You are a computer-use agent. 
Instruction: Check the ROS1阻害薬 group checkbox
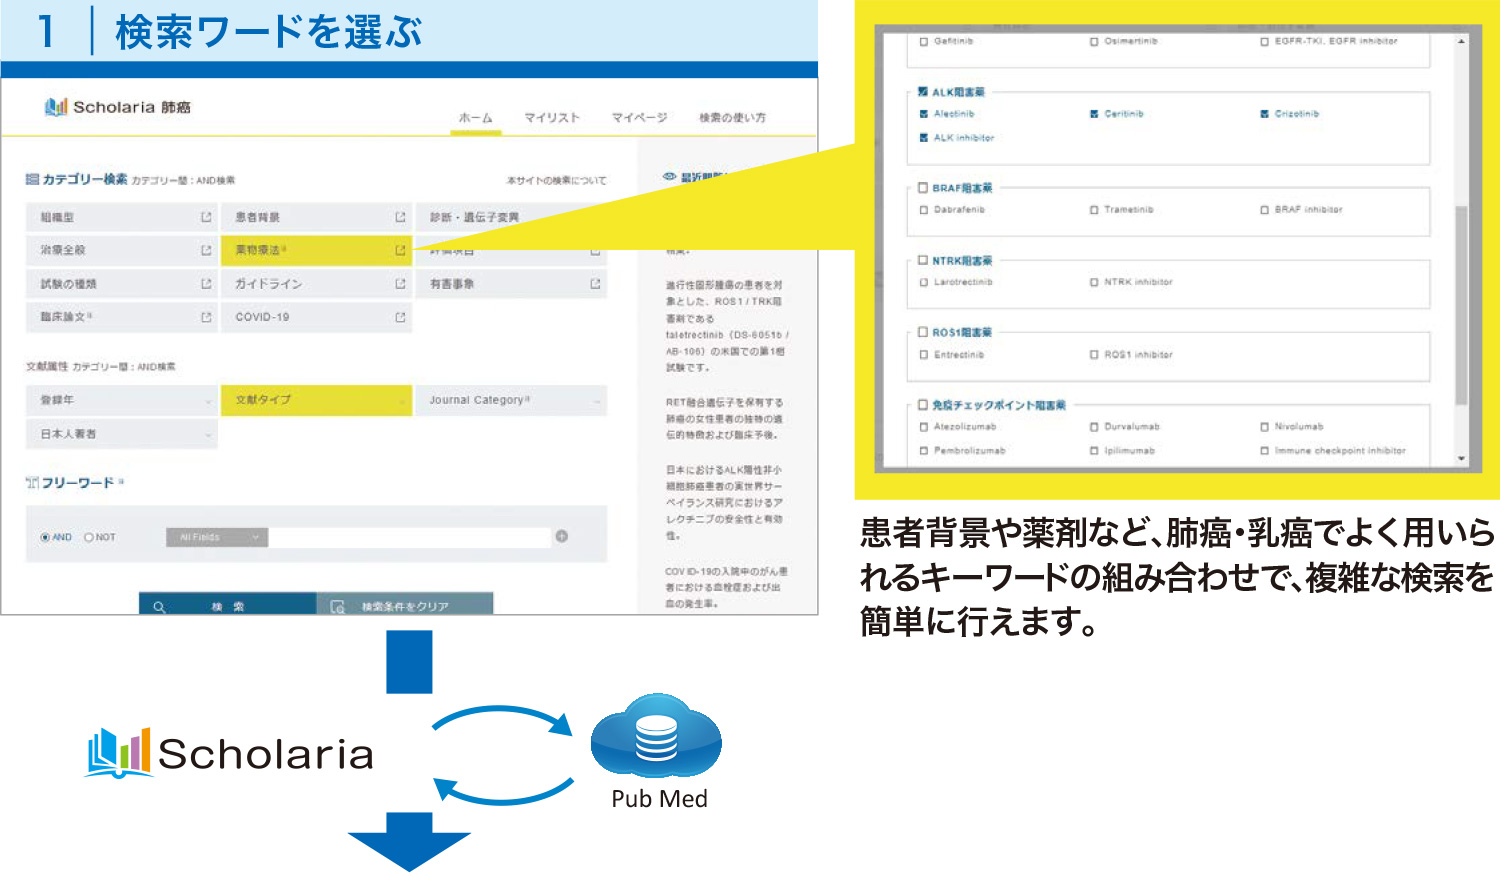coord(923,332)
